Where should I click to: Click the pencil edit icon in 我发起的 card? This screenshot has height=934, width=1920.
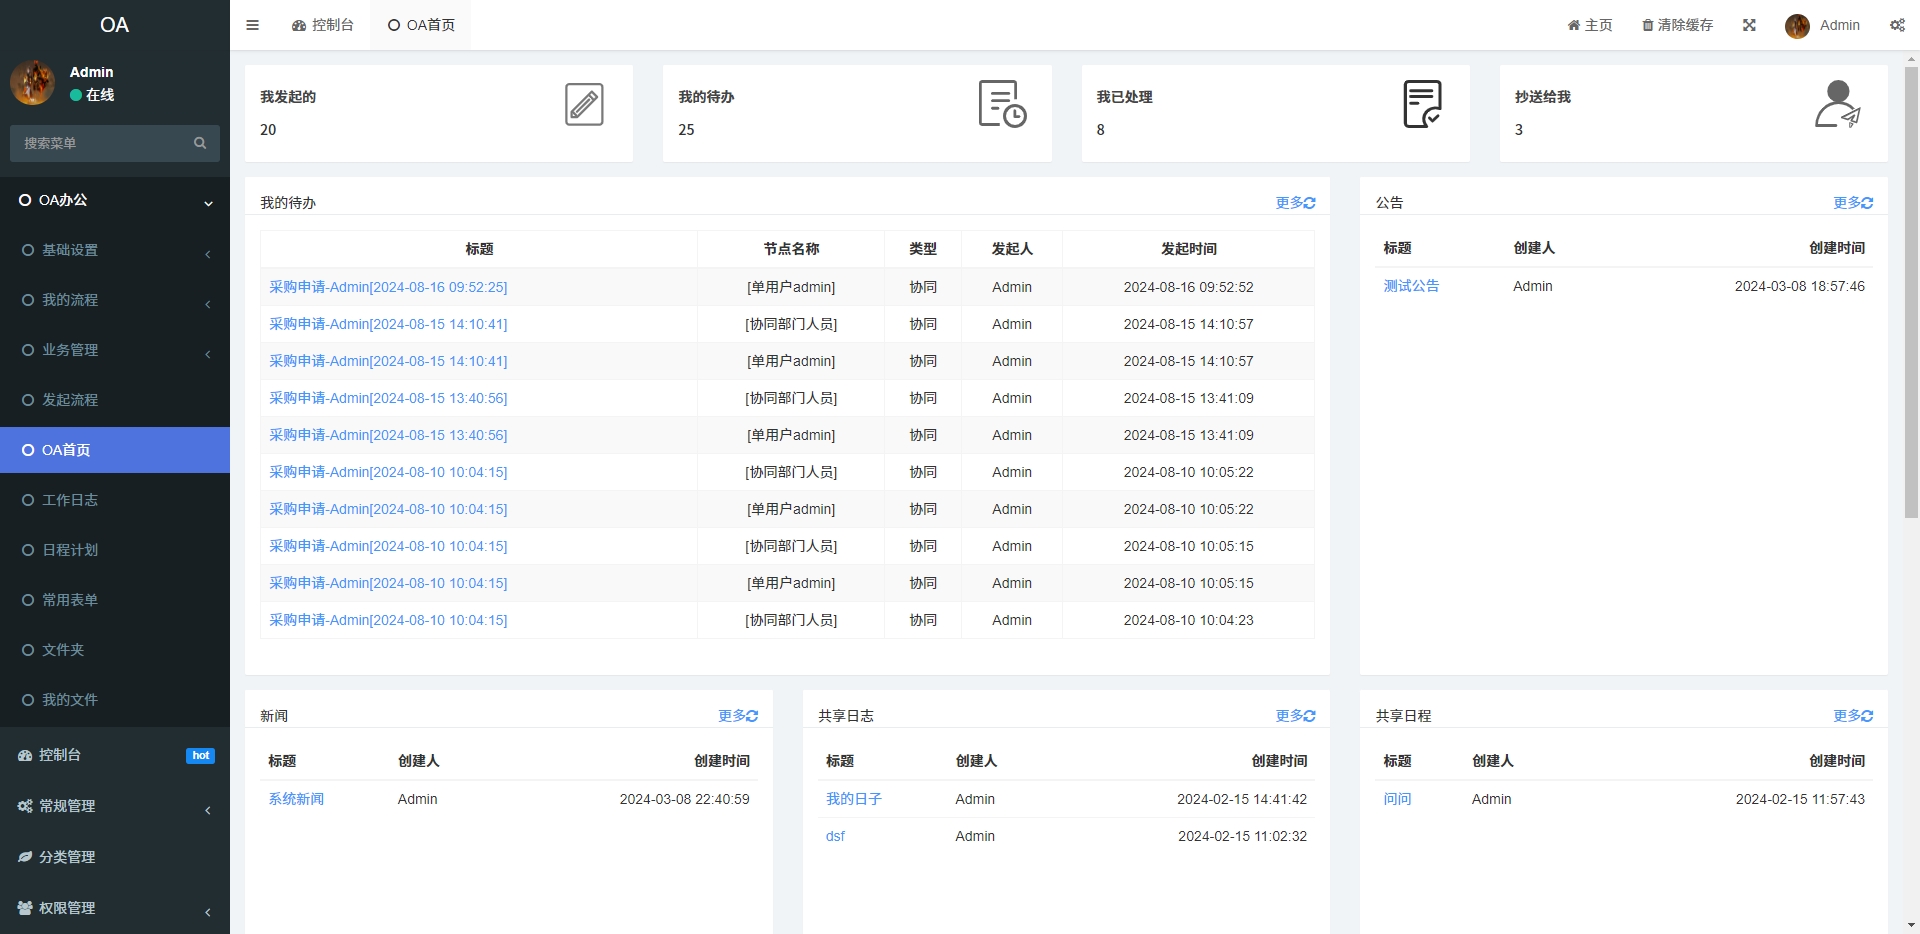pos(584,105)
